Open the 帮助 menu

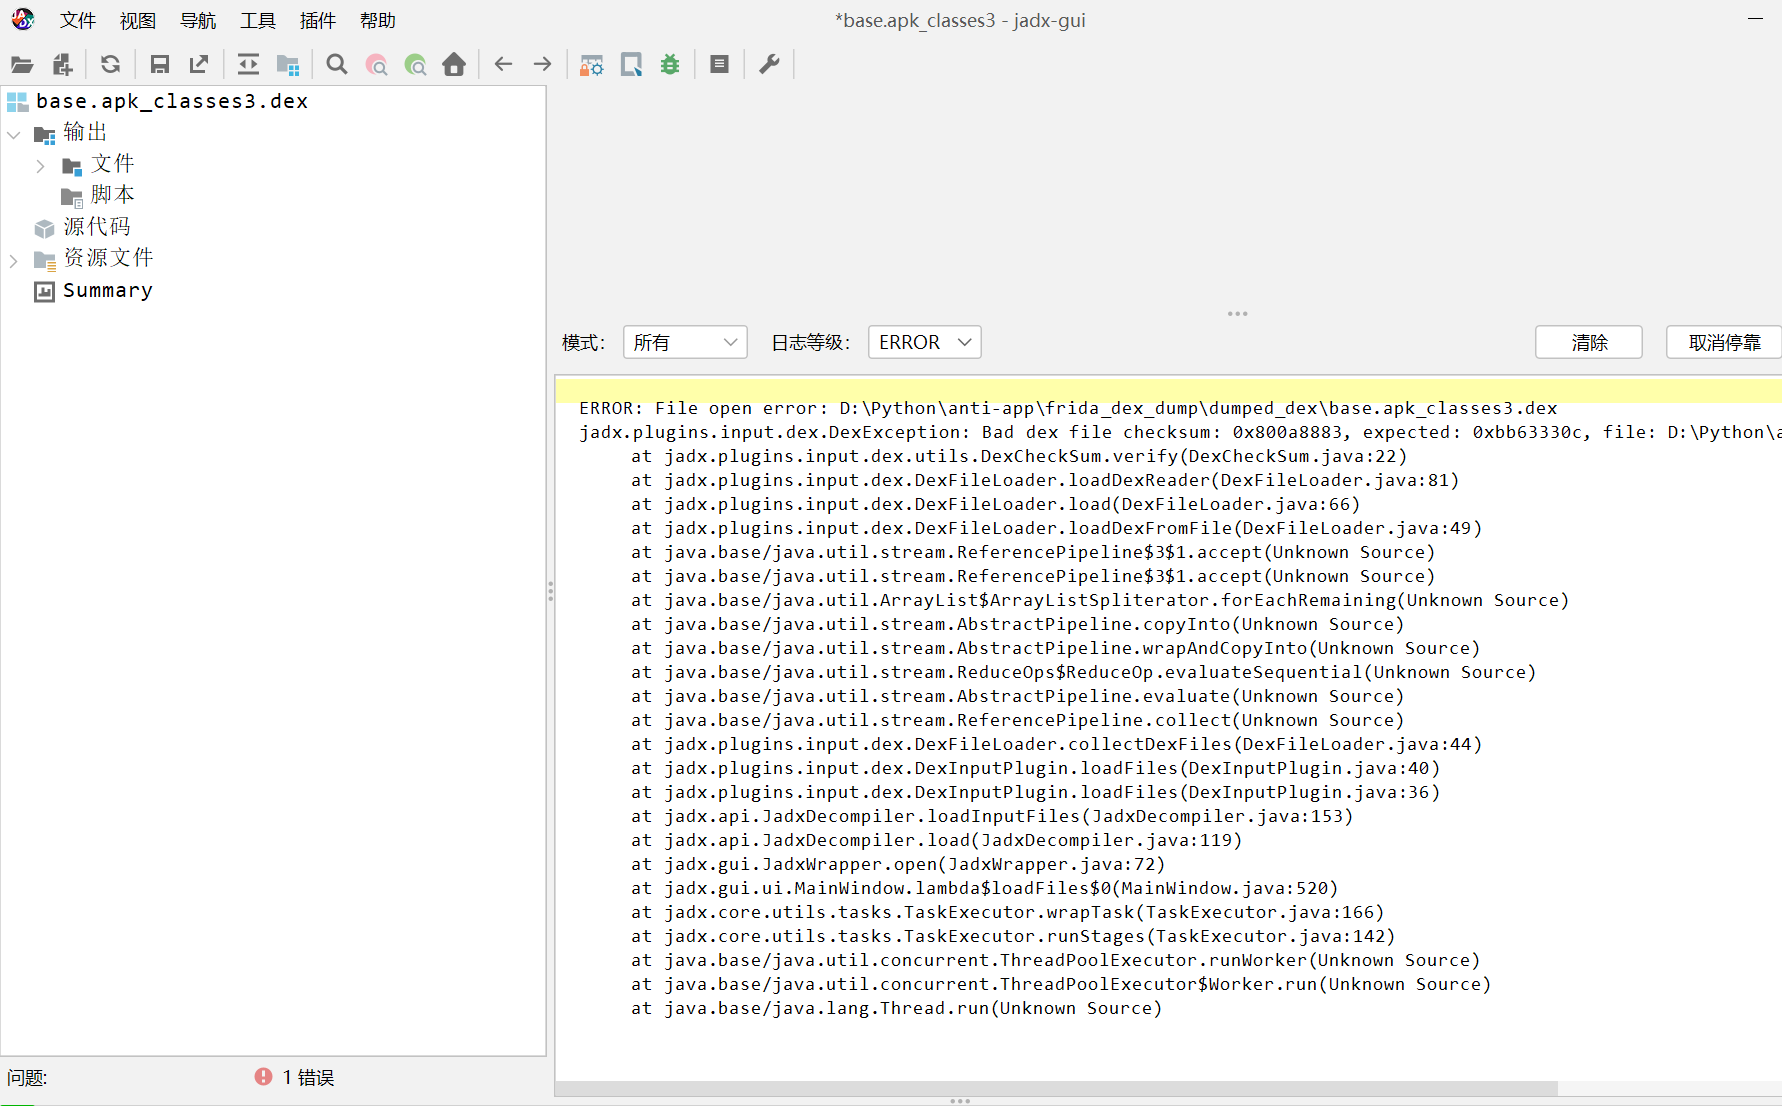(x=378, y=21)
